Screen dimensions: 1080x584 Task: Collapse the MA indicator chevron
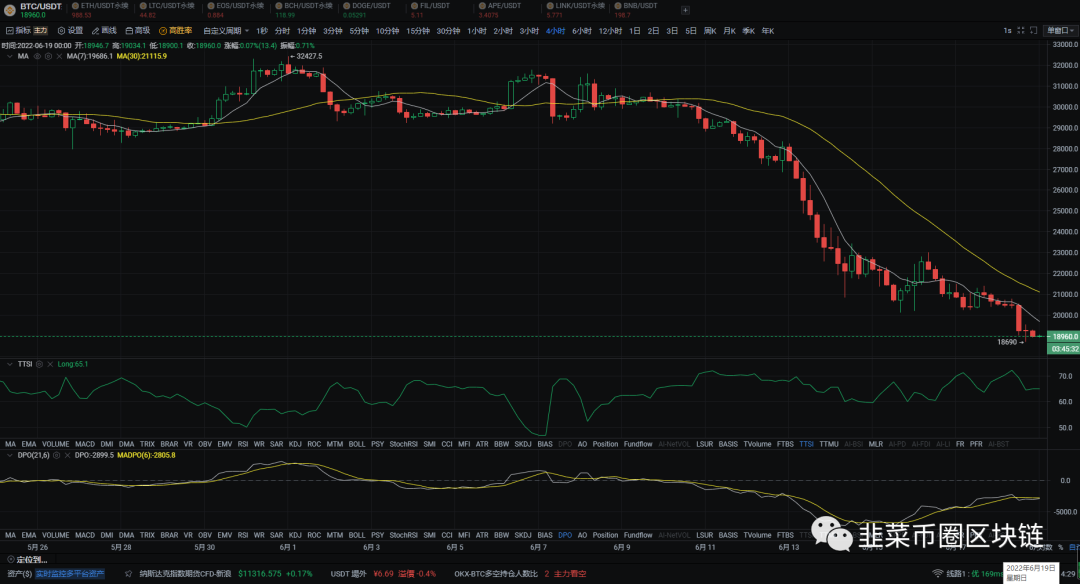tap(9, 56)
